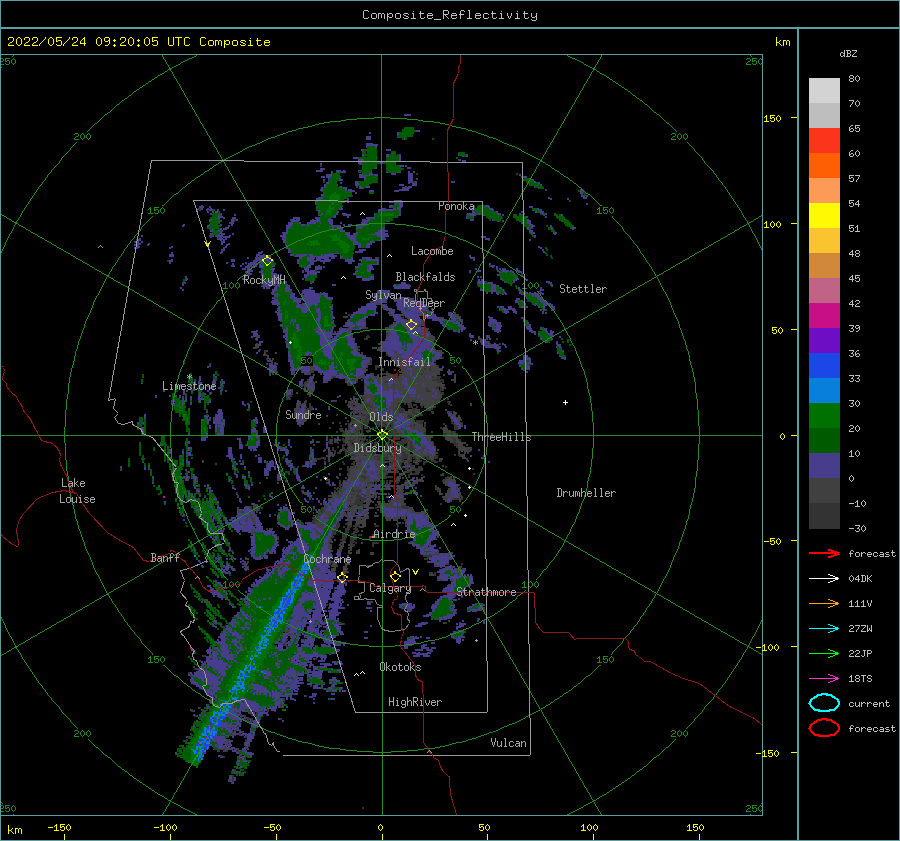This screenshot has width=900, height=841.
Task: Click the Lacombe city label
Action: (432, 251)
